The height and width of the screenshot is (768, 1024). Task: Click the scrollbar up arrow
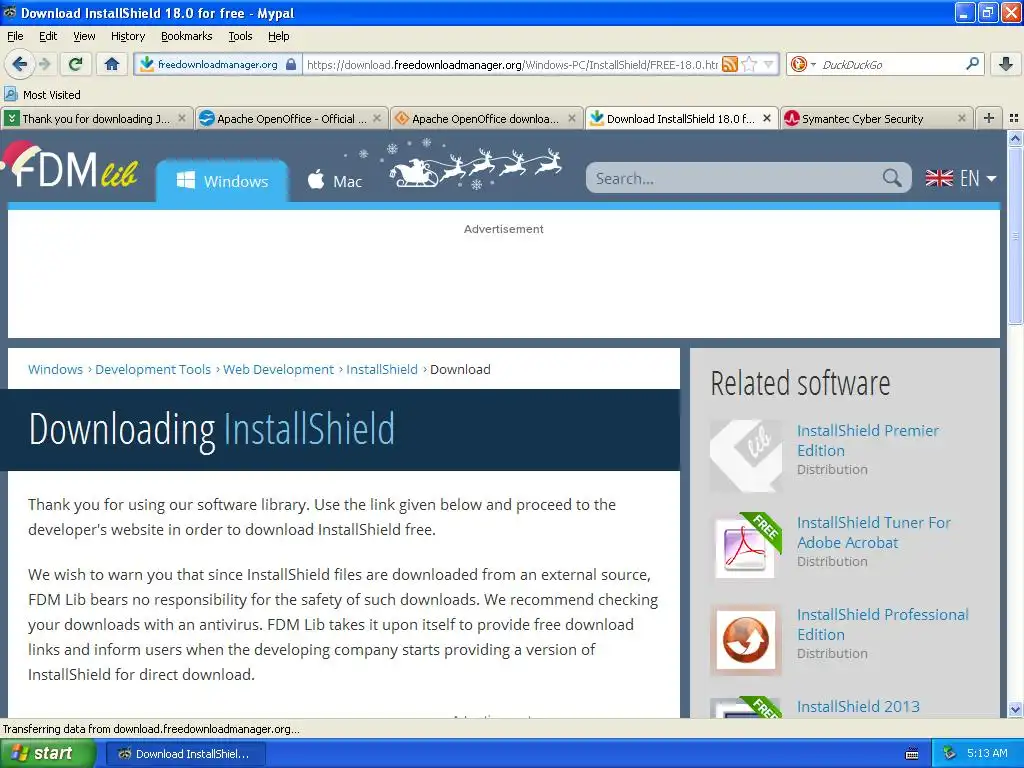pyautogui.click(x=1015, y=138)
